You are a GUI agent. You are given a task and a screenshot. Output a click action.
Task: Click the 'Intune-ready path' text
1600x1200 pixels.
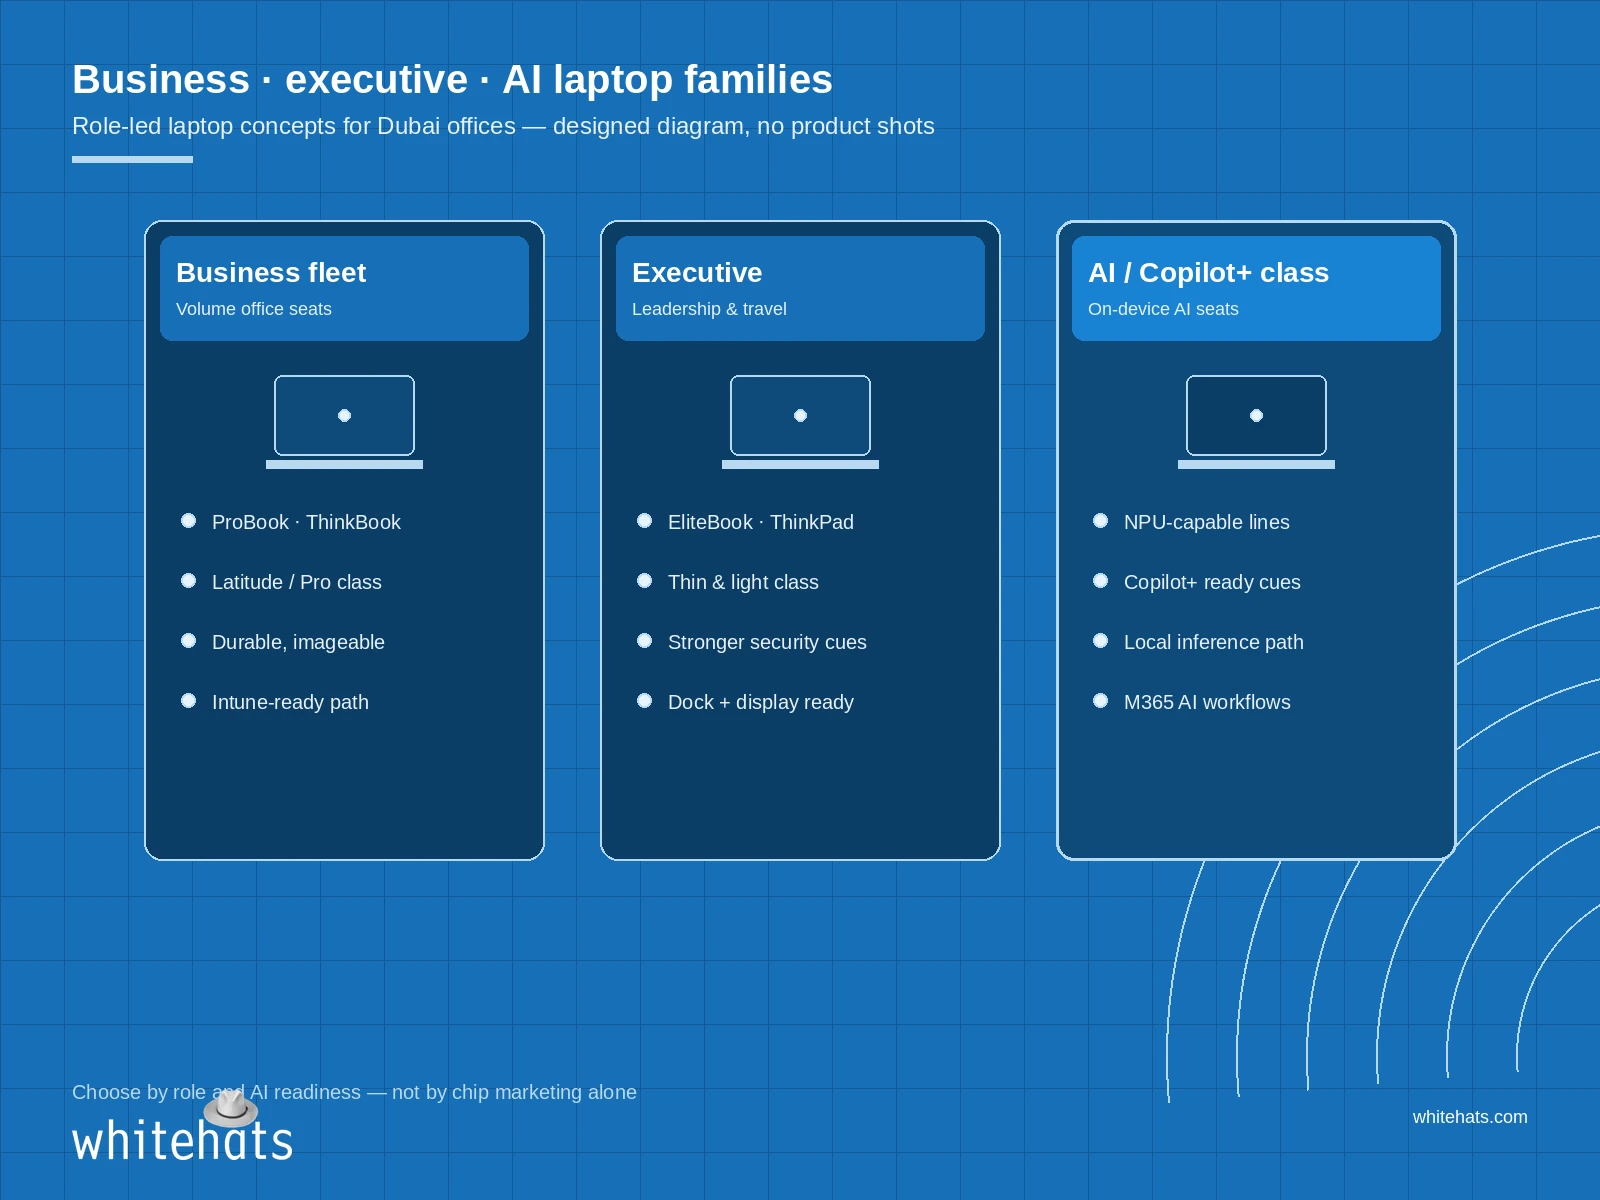290,702
